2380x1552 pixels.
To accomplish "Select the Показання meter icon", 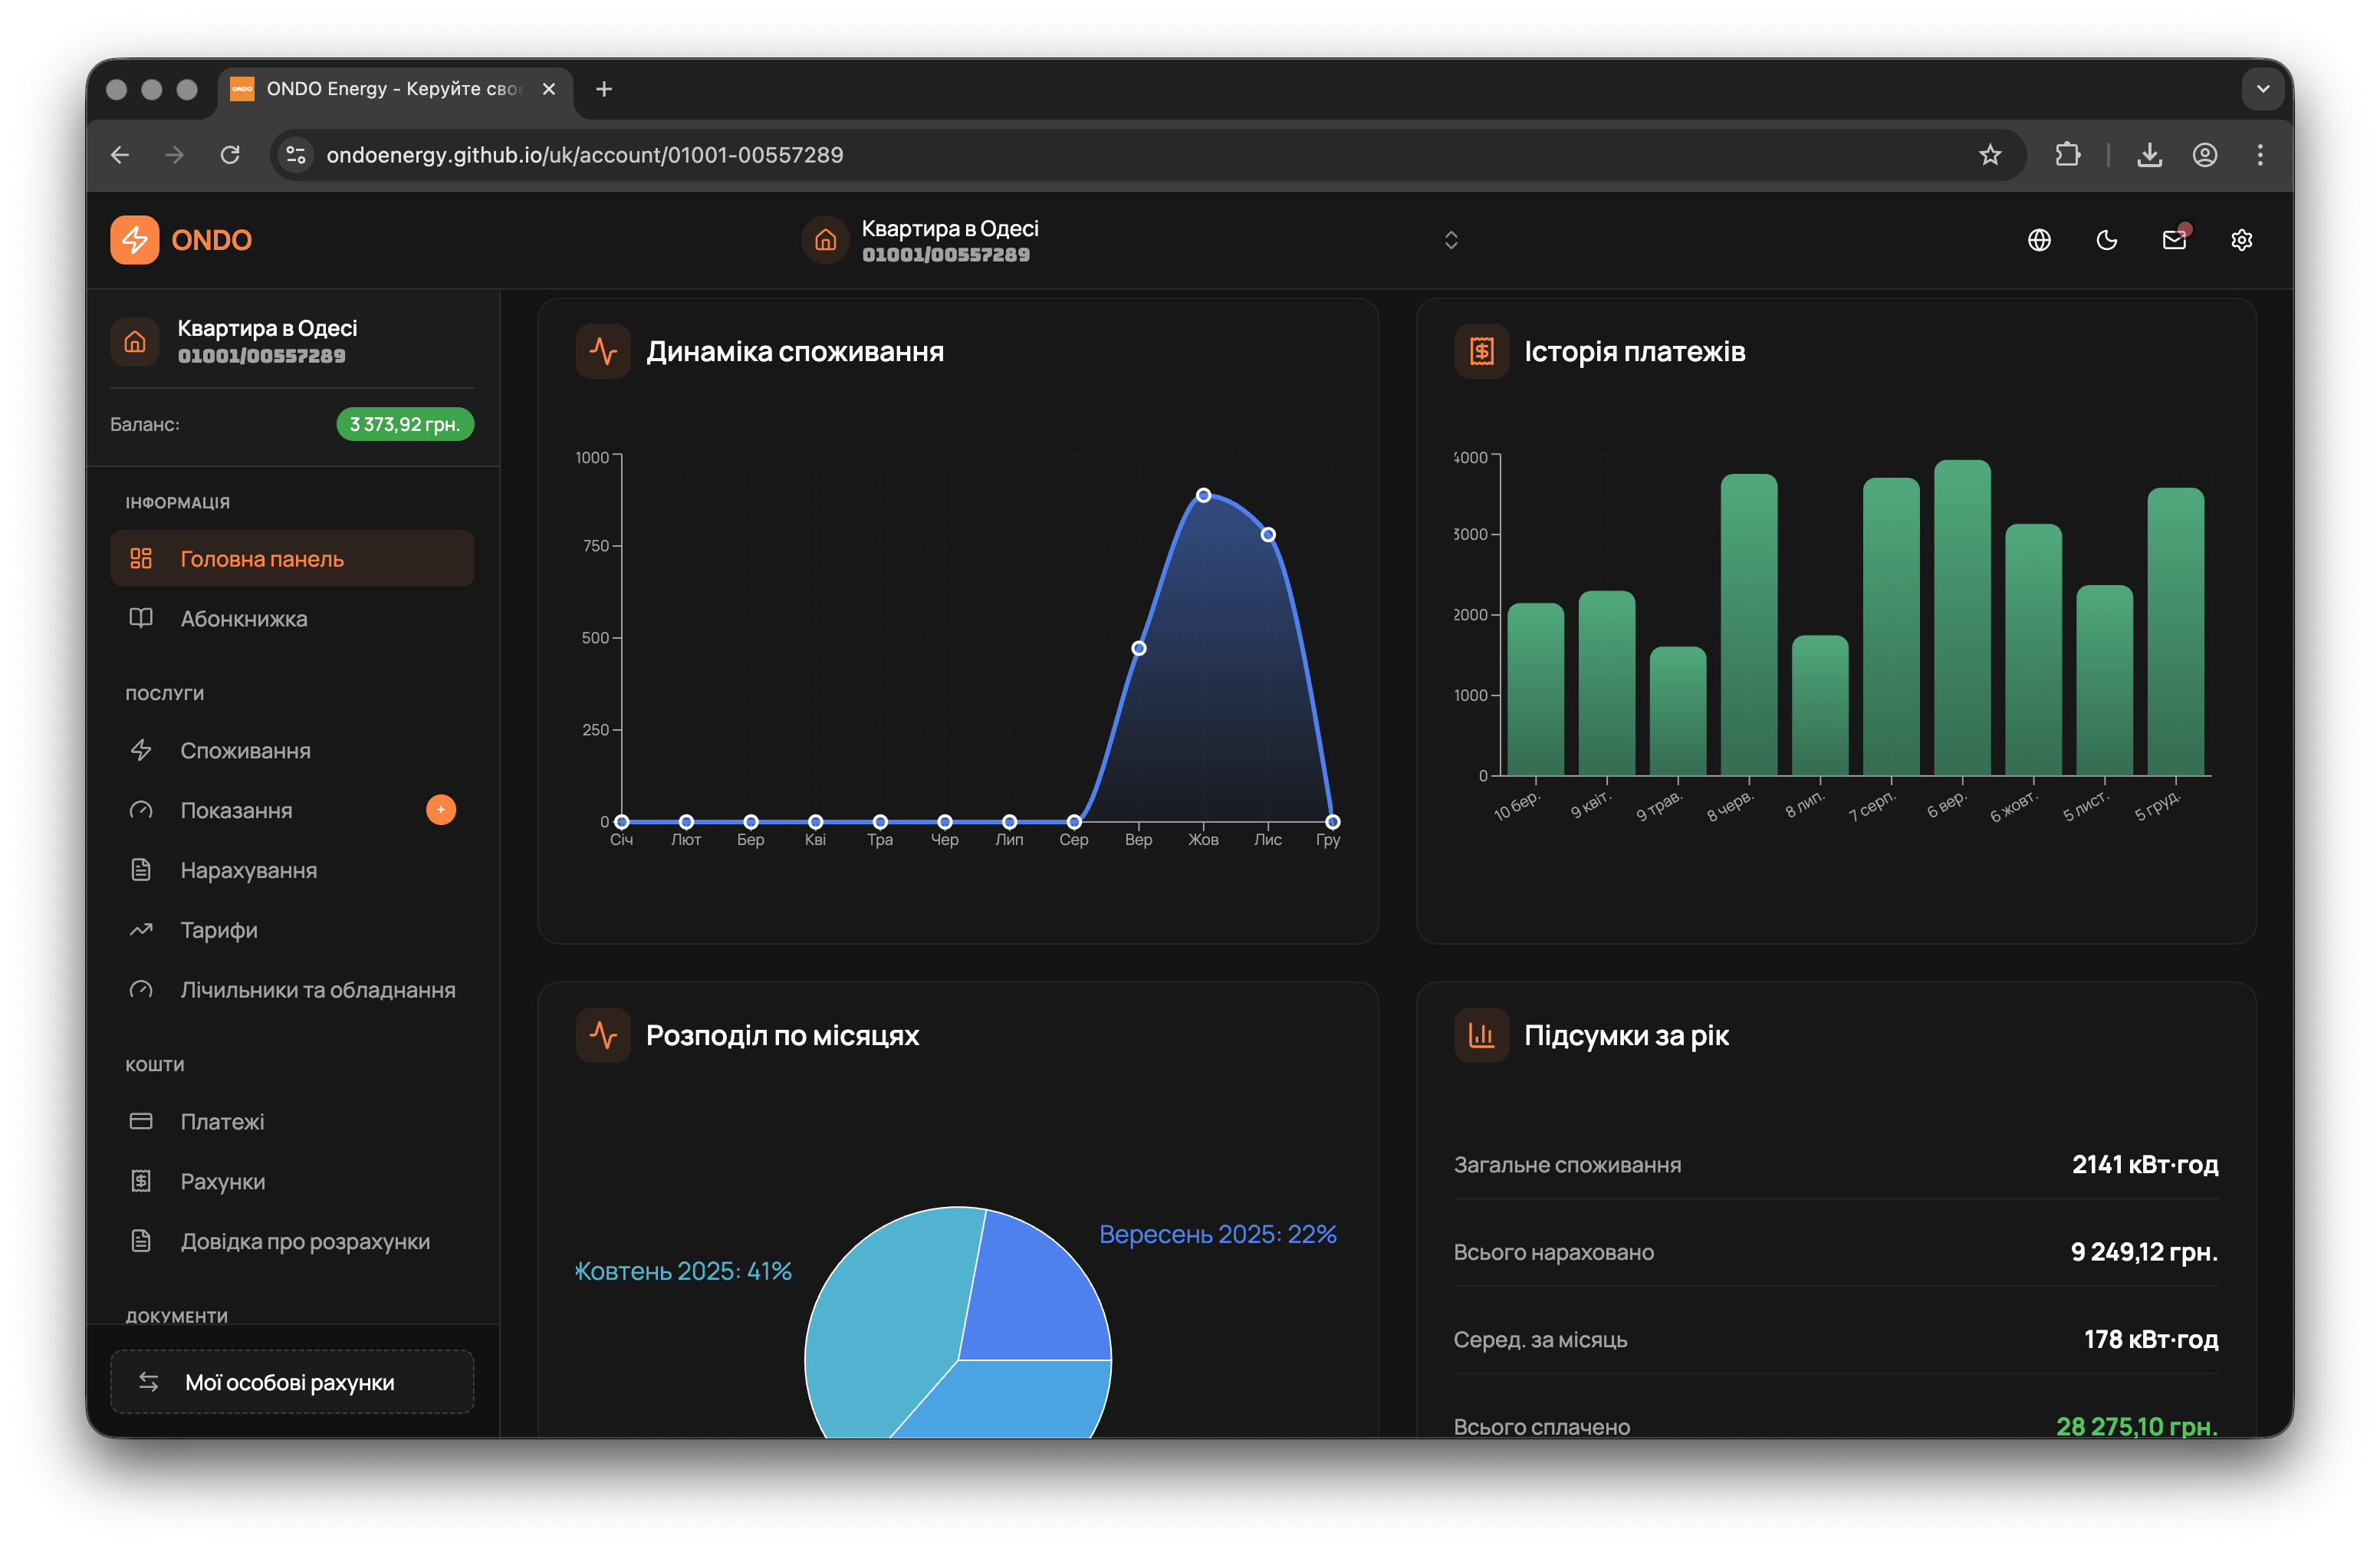I will (x=142, y=810).
